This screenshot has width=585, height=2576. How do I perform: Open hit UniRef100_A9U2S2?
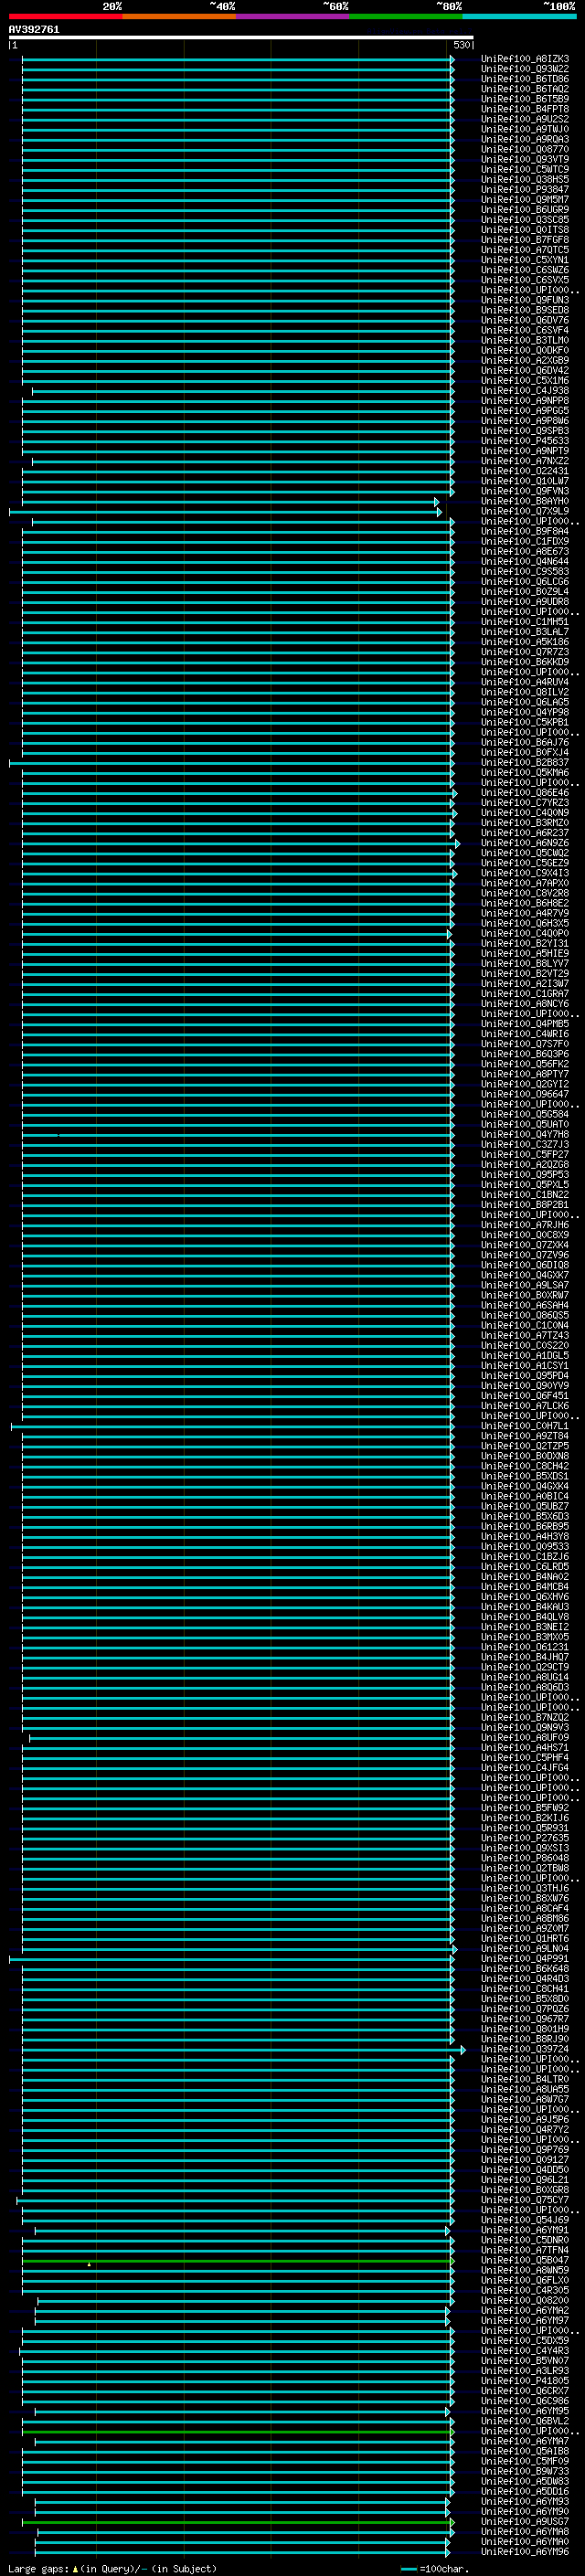click(x=525, y=119)
